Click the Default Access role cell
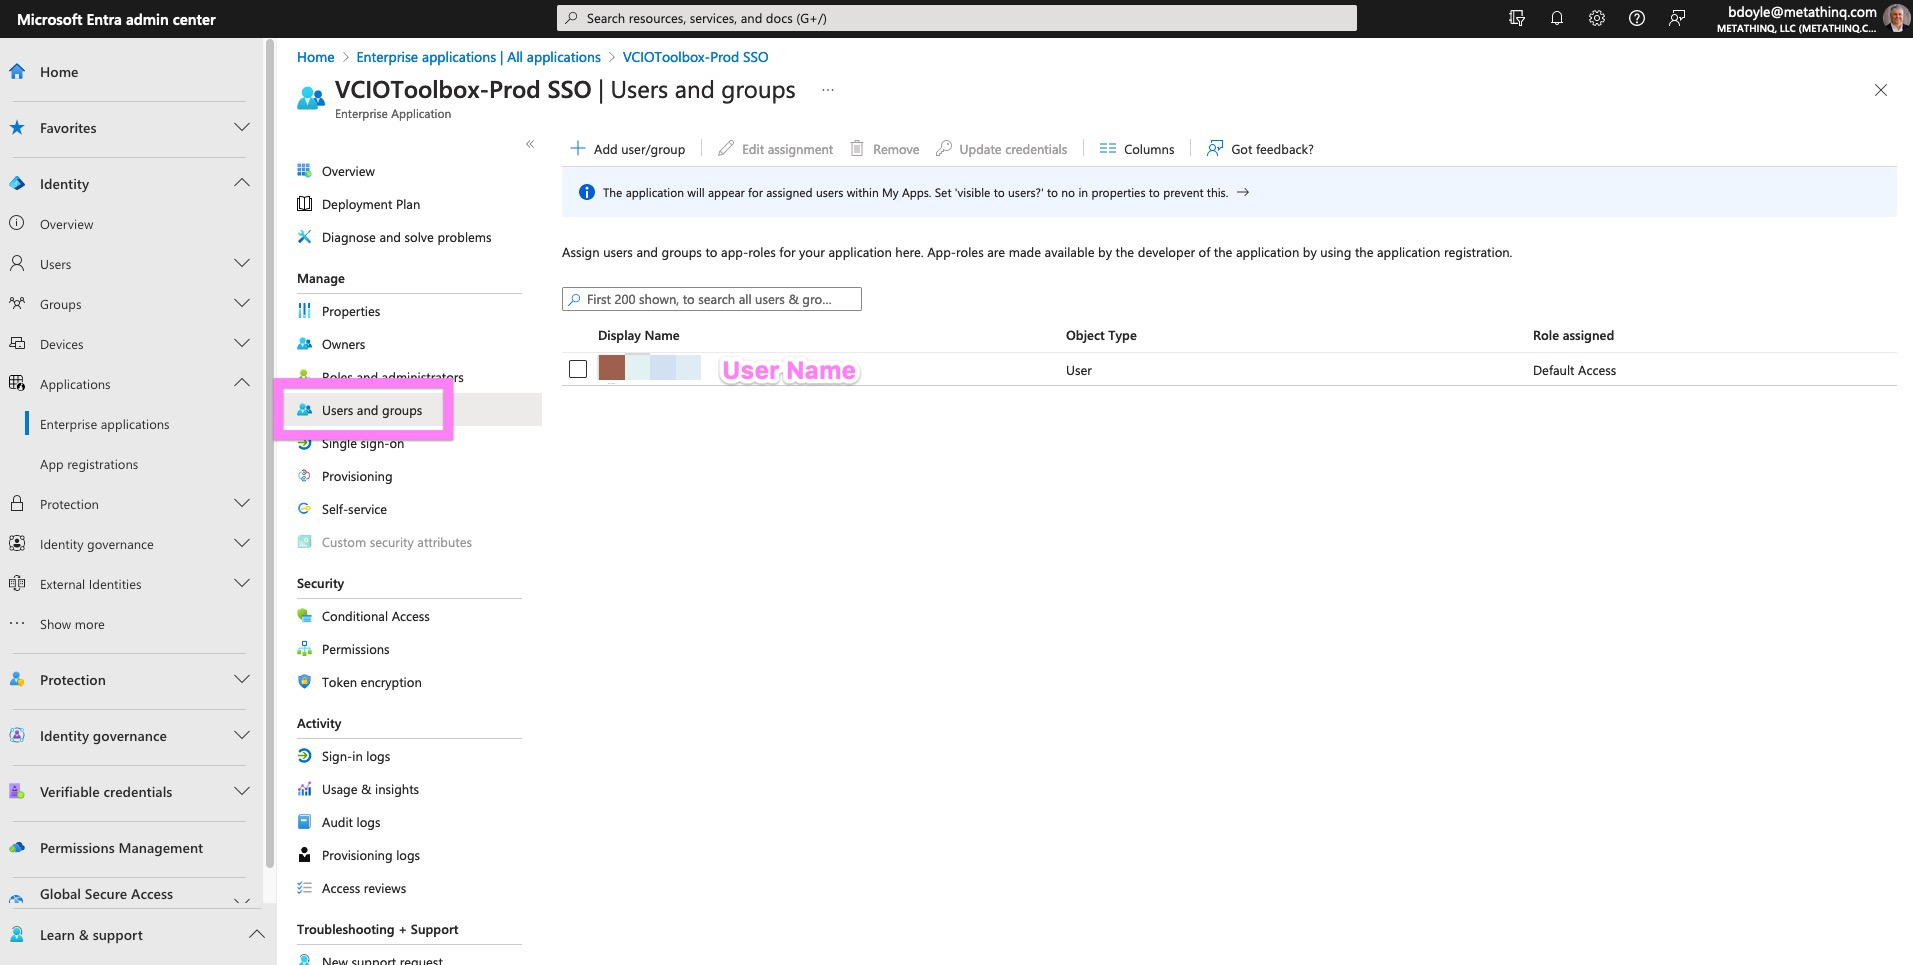1913x965 pixels. [x=1574, y=370]
